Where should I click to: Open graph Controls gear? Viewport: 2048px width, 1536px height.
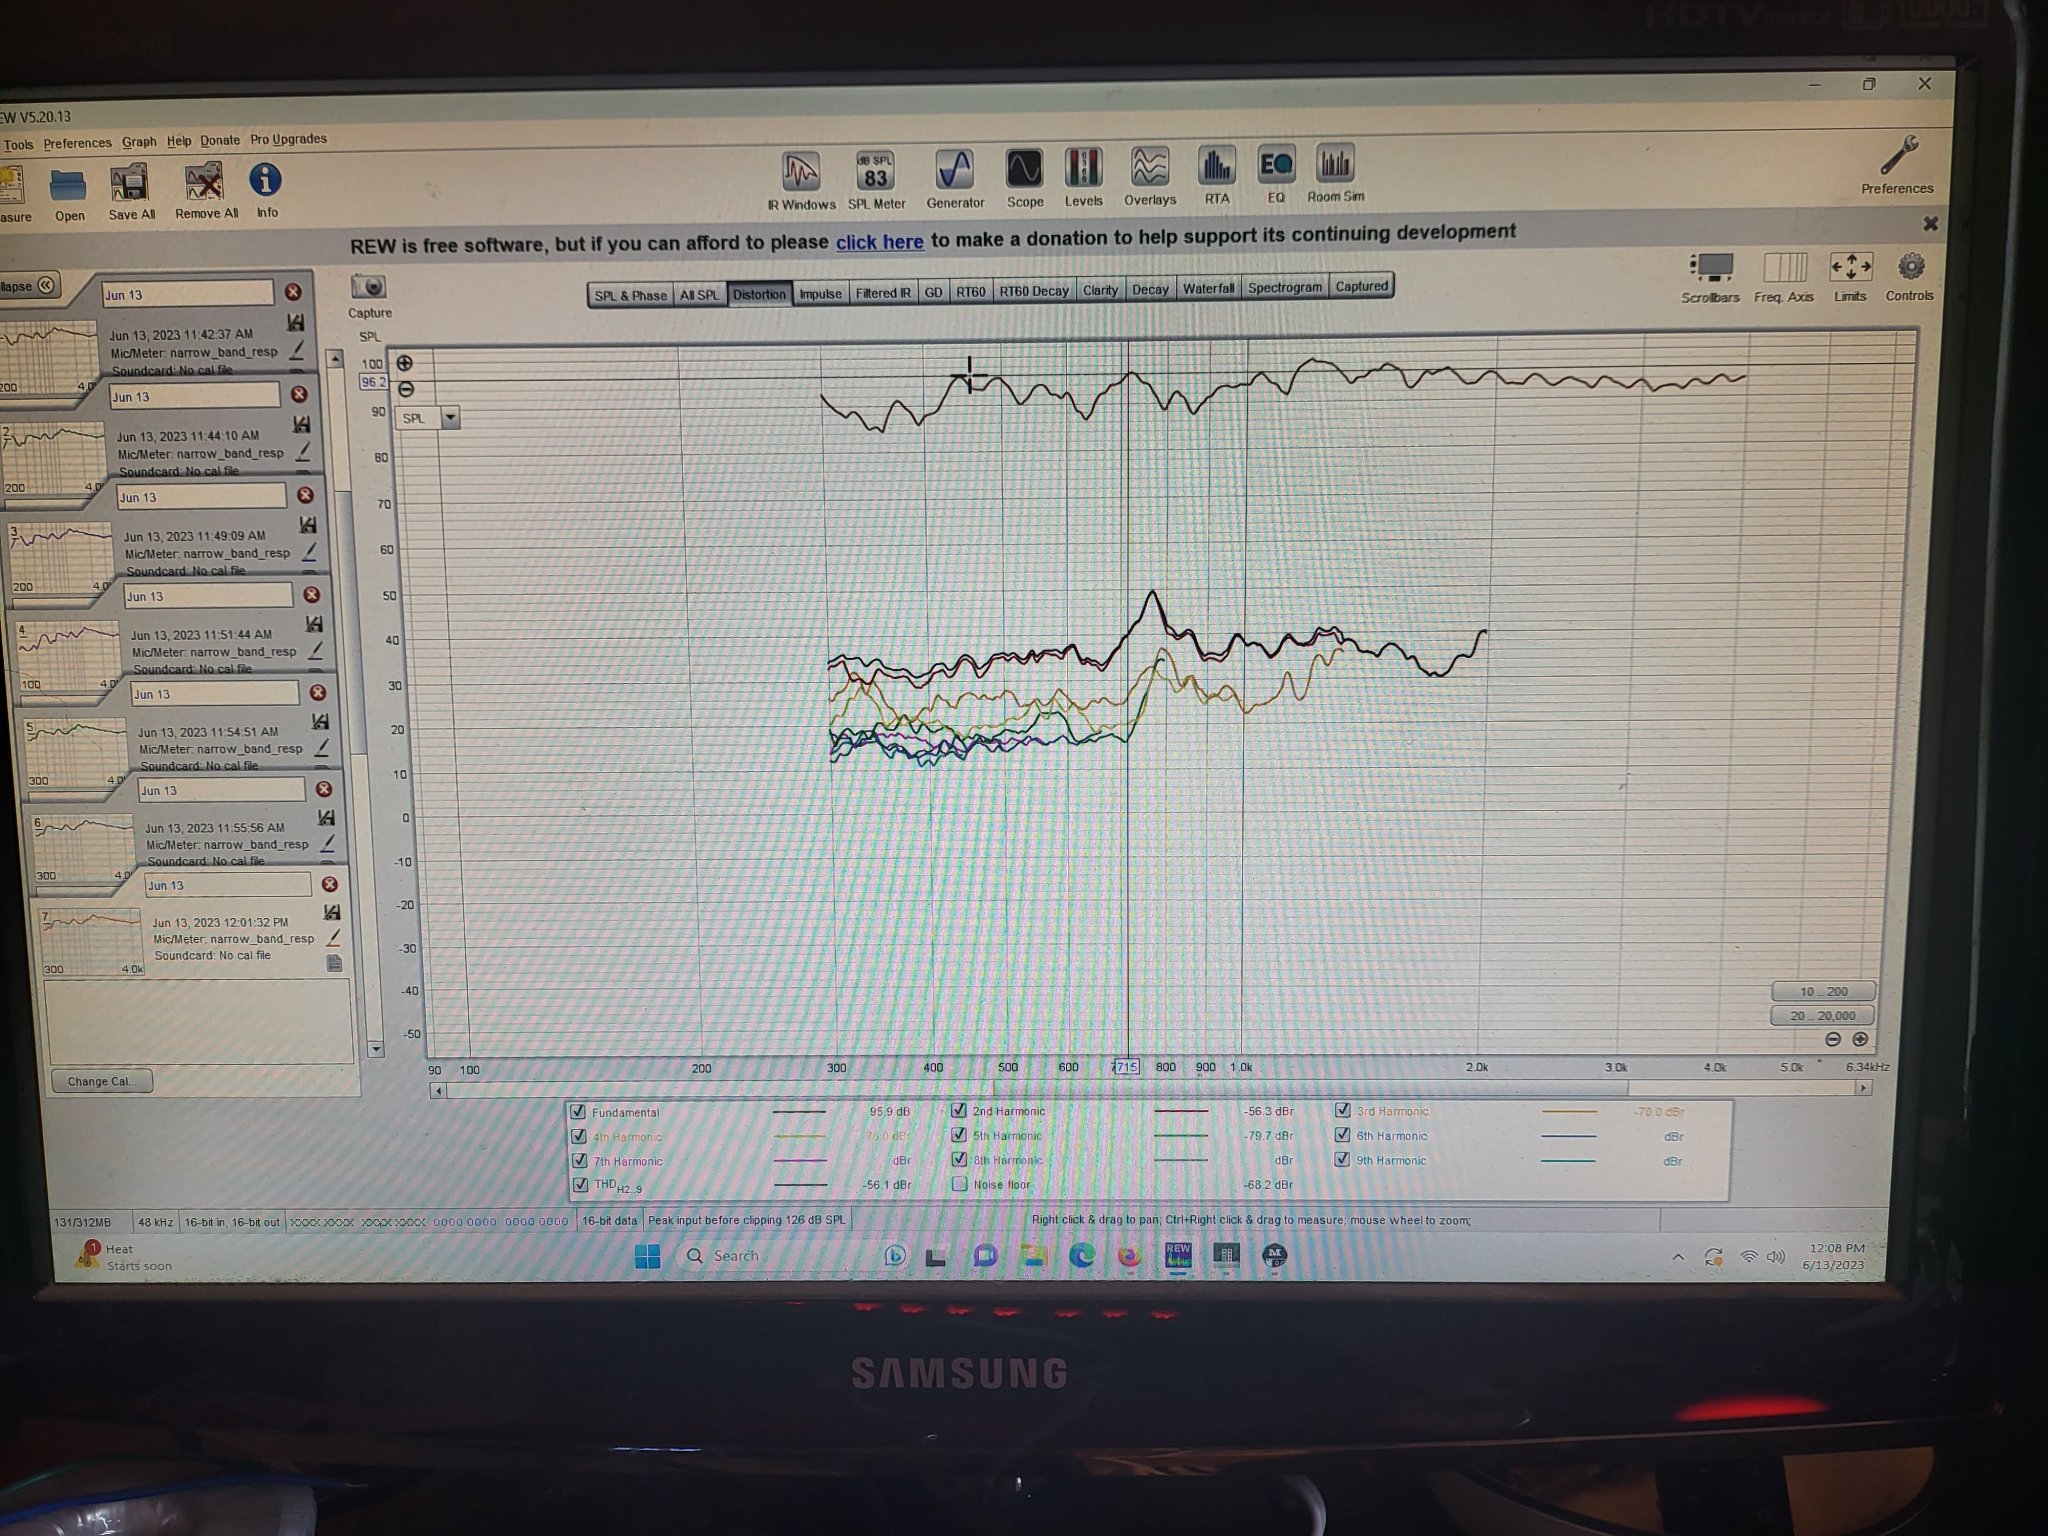(x=1911, y=267)
